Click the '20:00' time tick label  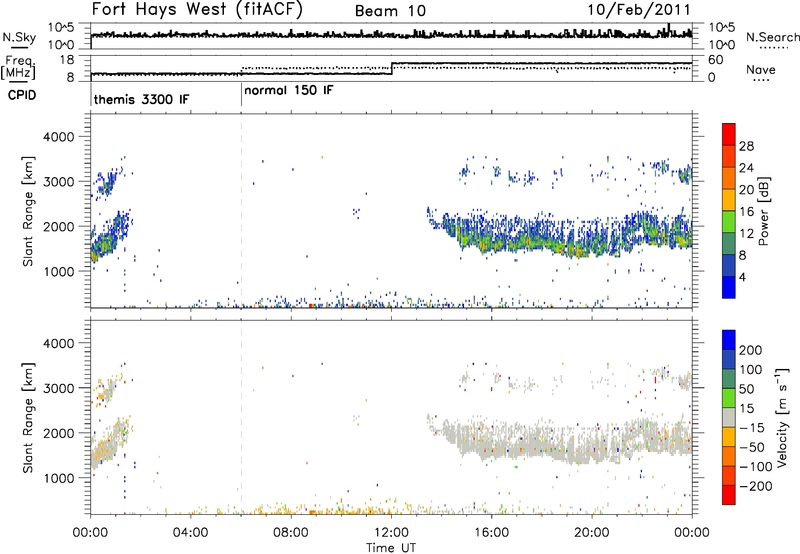[x=592, y=533]
